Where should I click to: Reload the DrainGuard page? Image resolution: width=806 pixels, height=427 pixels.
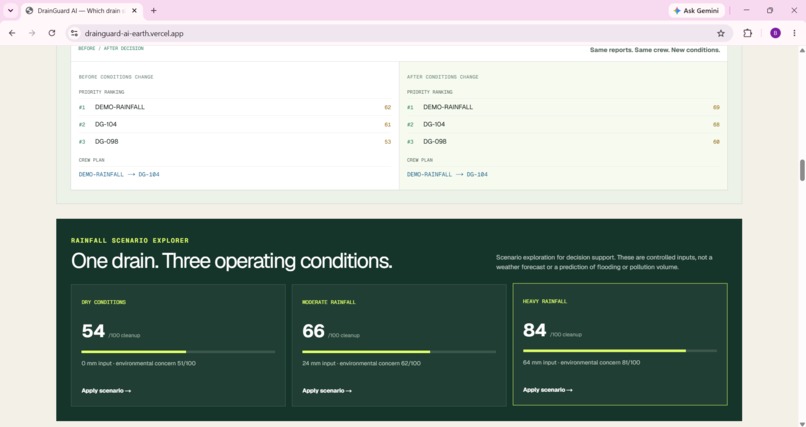pyautogui.click(x=51, y=33)
